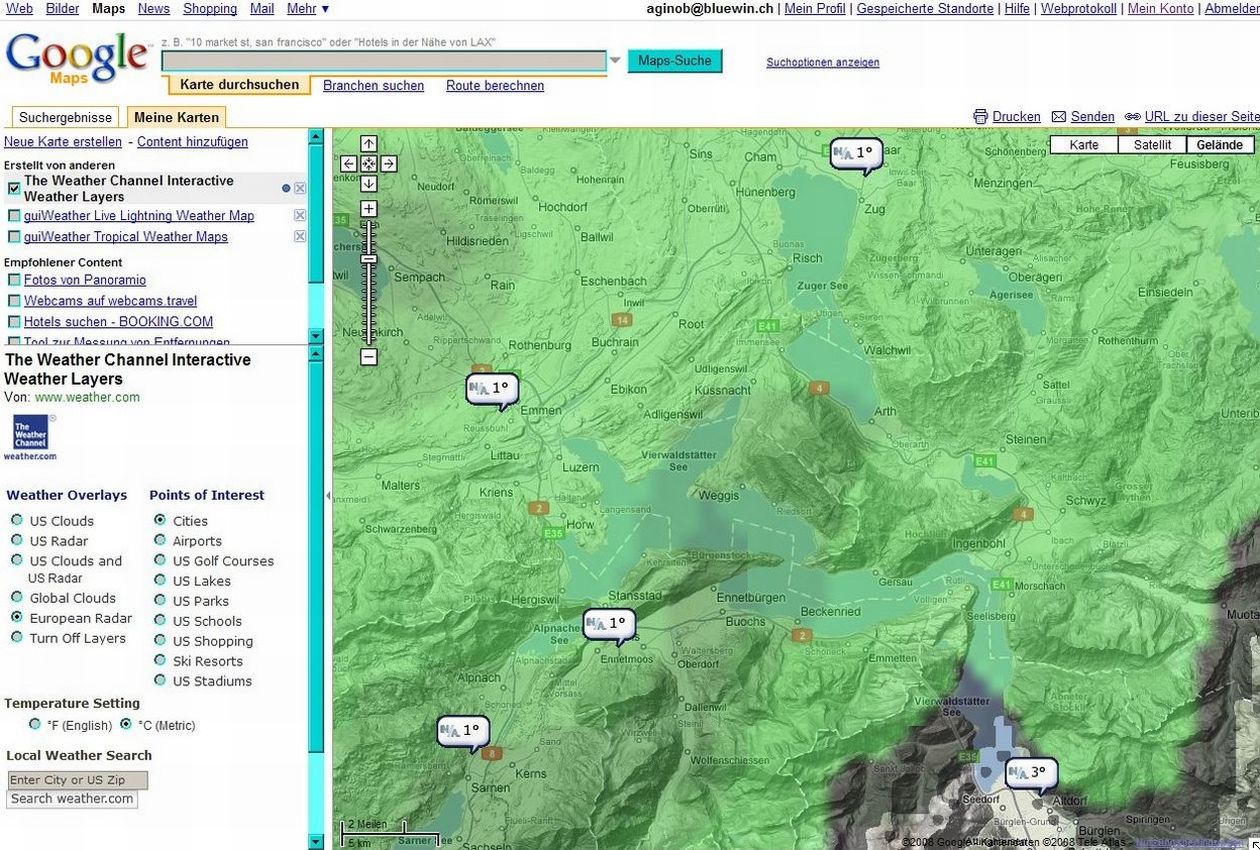The width and height of the screenshot is (1260, 850).
Task: Click the printer icon beside Drucken
Action: (x=981, y=117)
